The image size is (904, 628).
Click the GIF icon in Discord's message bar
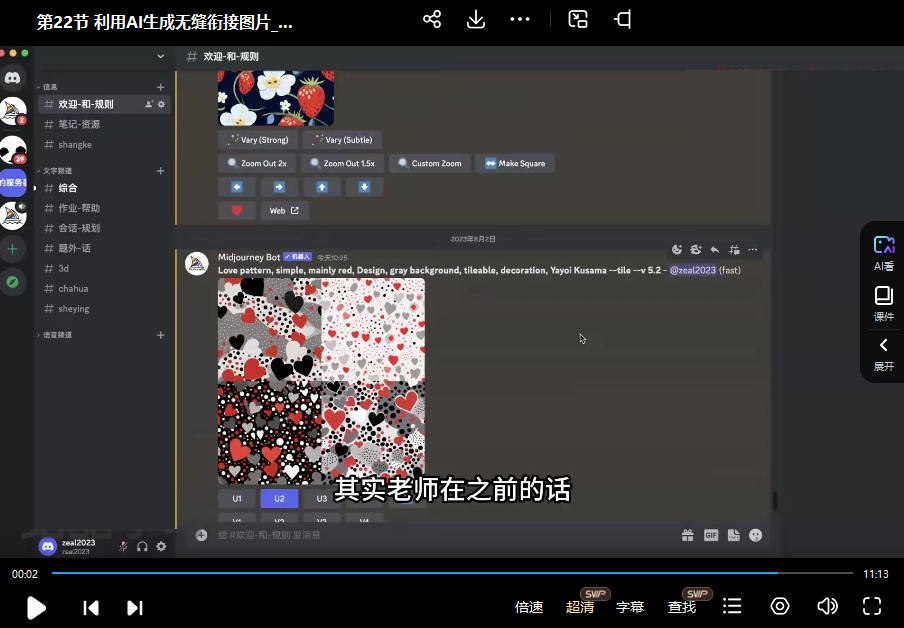click(711, 535)
